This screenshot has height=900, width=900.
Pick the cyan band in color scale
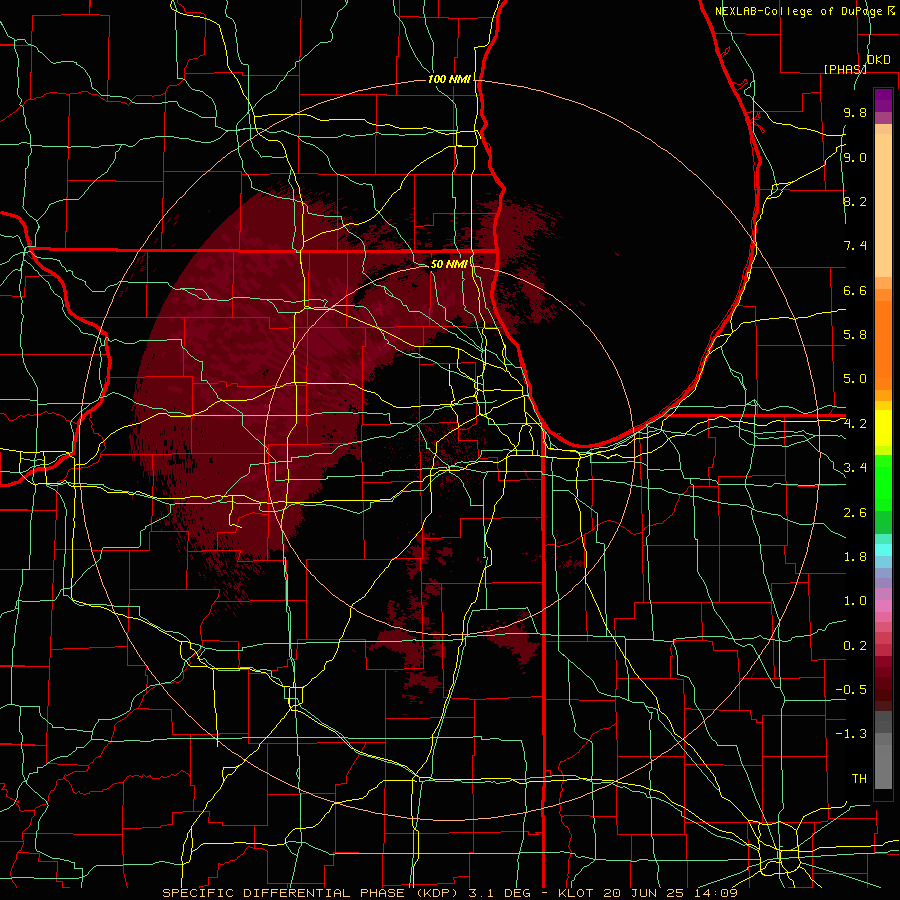(883, 550)
